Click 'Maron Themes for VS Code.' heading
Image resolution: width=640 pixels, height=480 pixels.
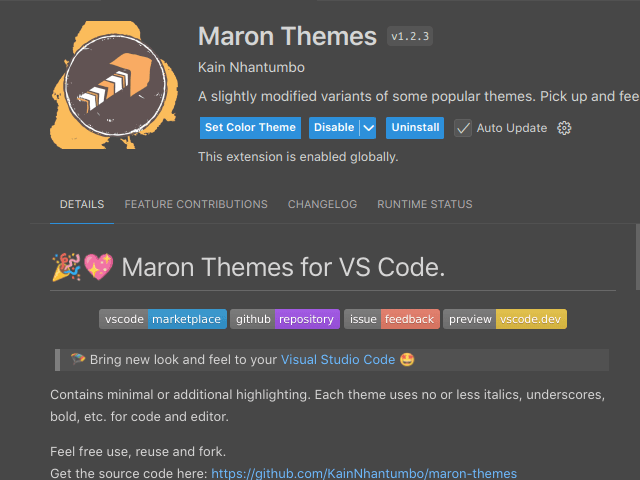click(283, 267)
